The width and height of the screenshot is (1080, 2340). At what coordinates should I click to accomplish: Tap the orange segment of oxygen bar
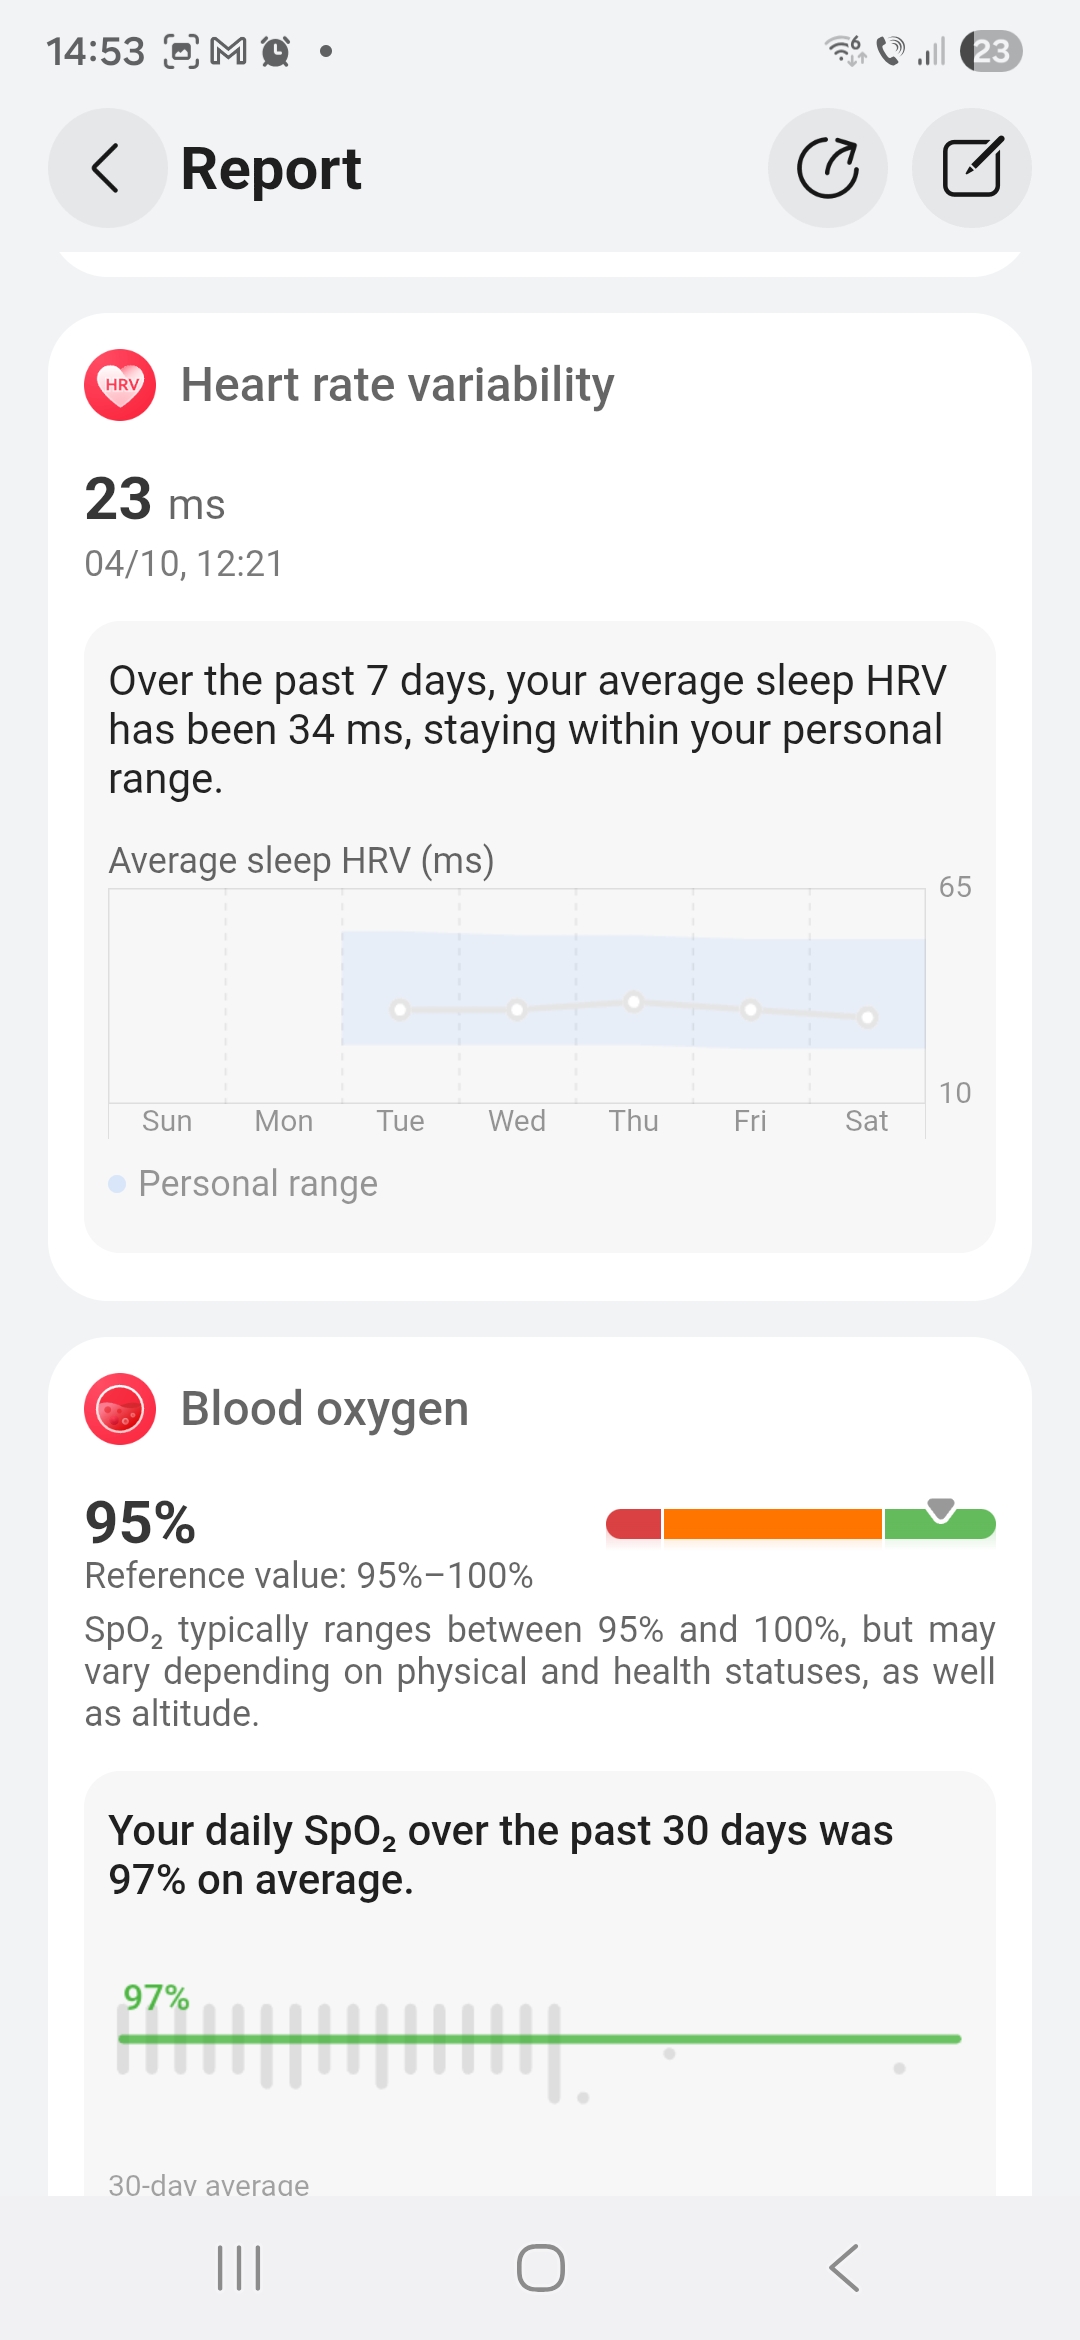(x=772, y=1524)
